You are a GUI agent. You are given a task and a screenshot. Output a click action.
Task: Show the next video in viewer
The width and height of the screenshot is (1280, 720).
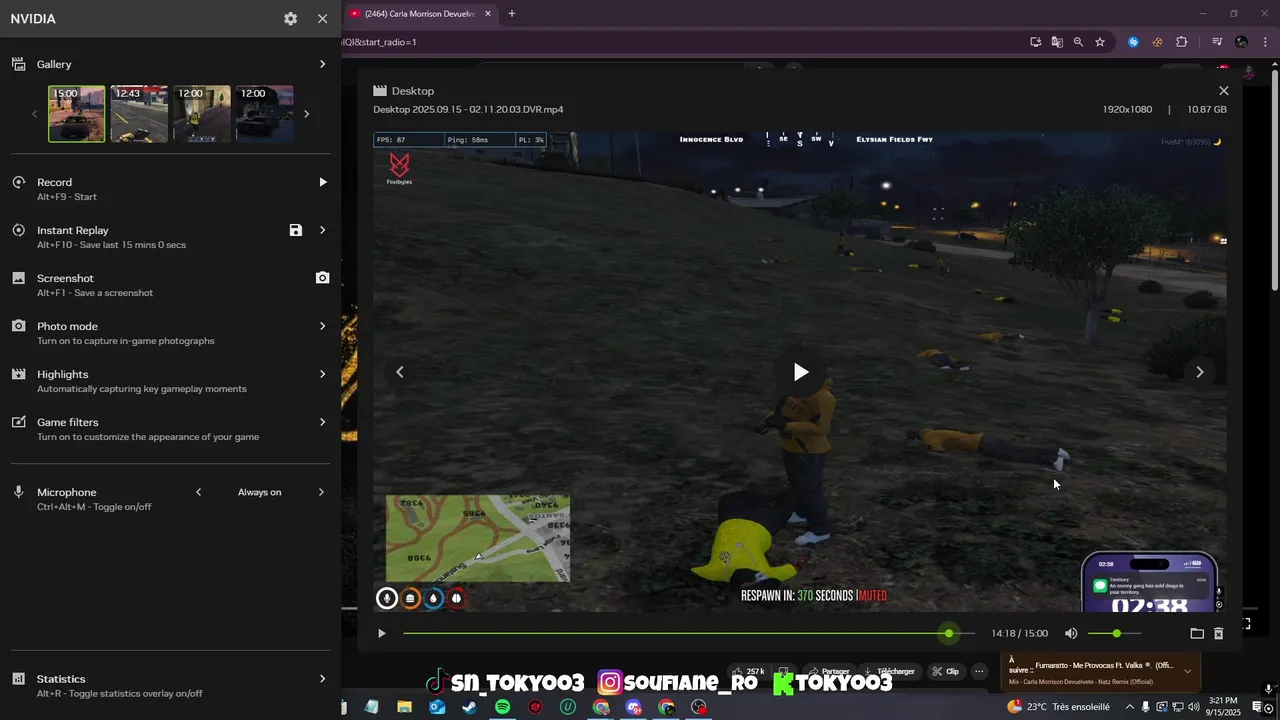point(1200,372)
